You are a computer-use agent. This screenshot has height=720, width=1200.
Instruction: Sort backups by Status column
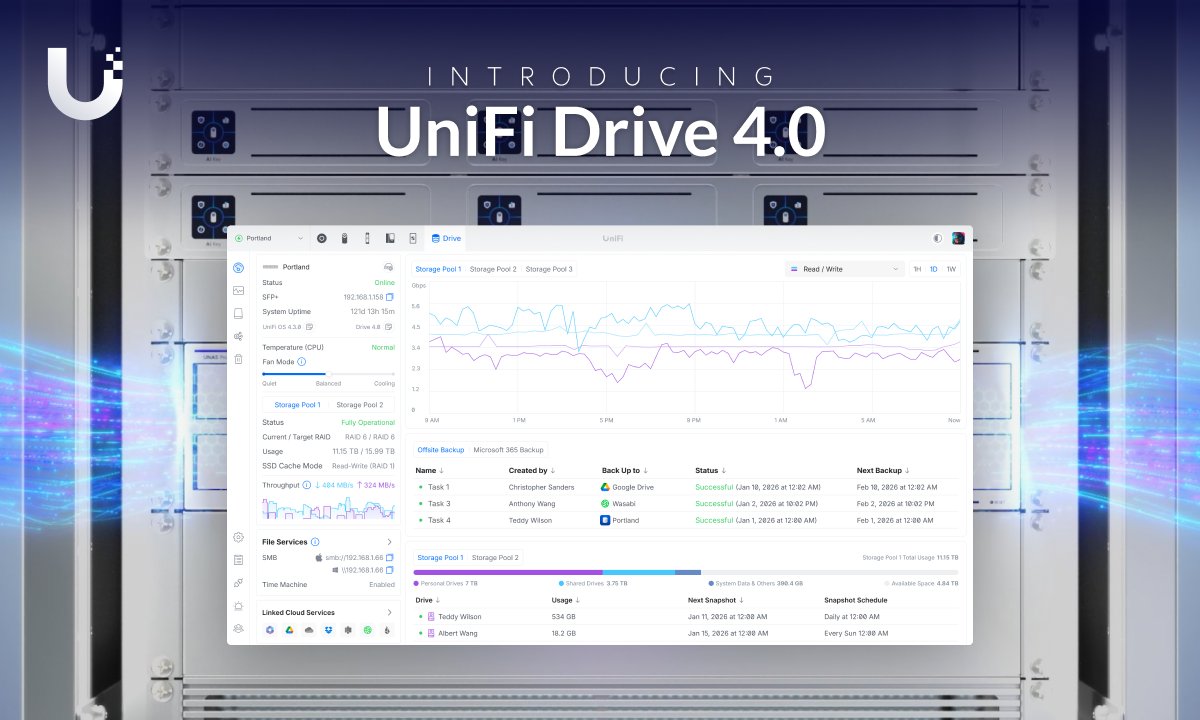click(710, 470)
